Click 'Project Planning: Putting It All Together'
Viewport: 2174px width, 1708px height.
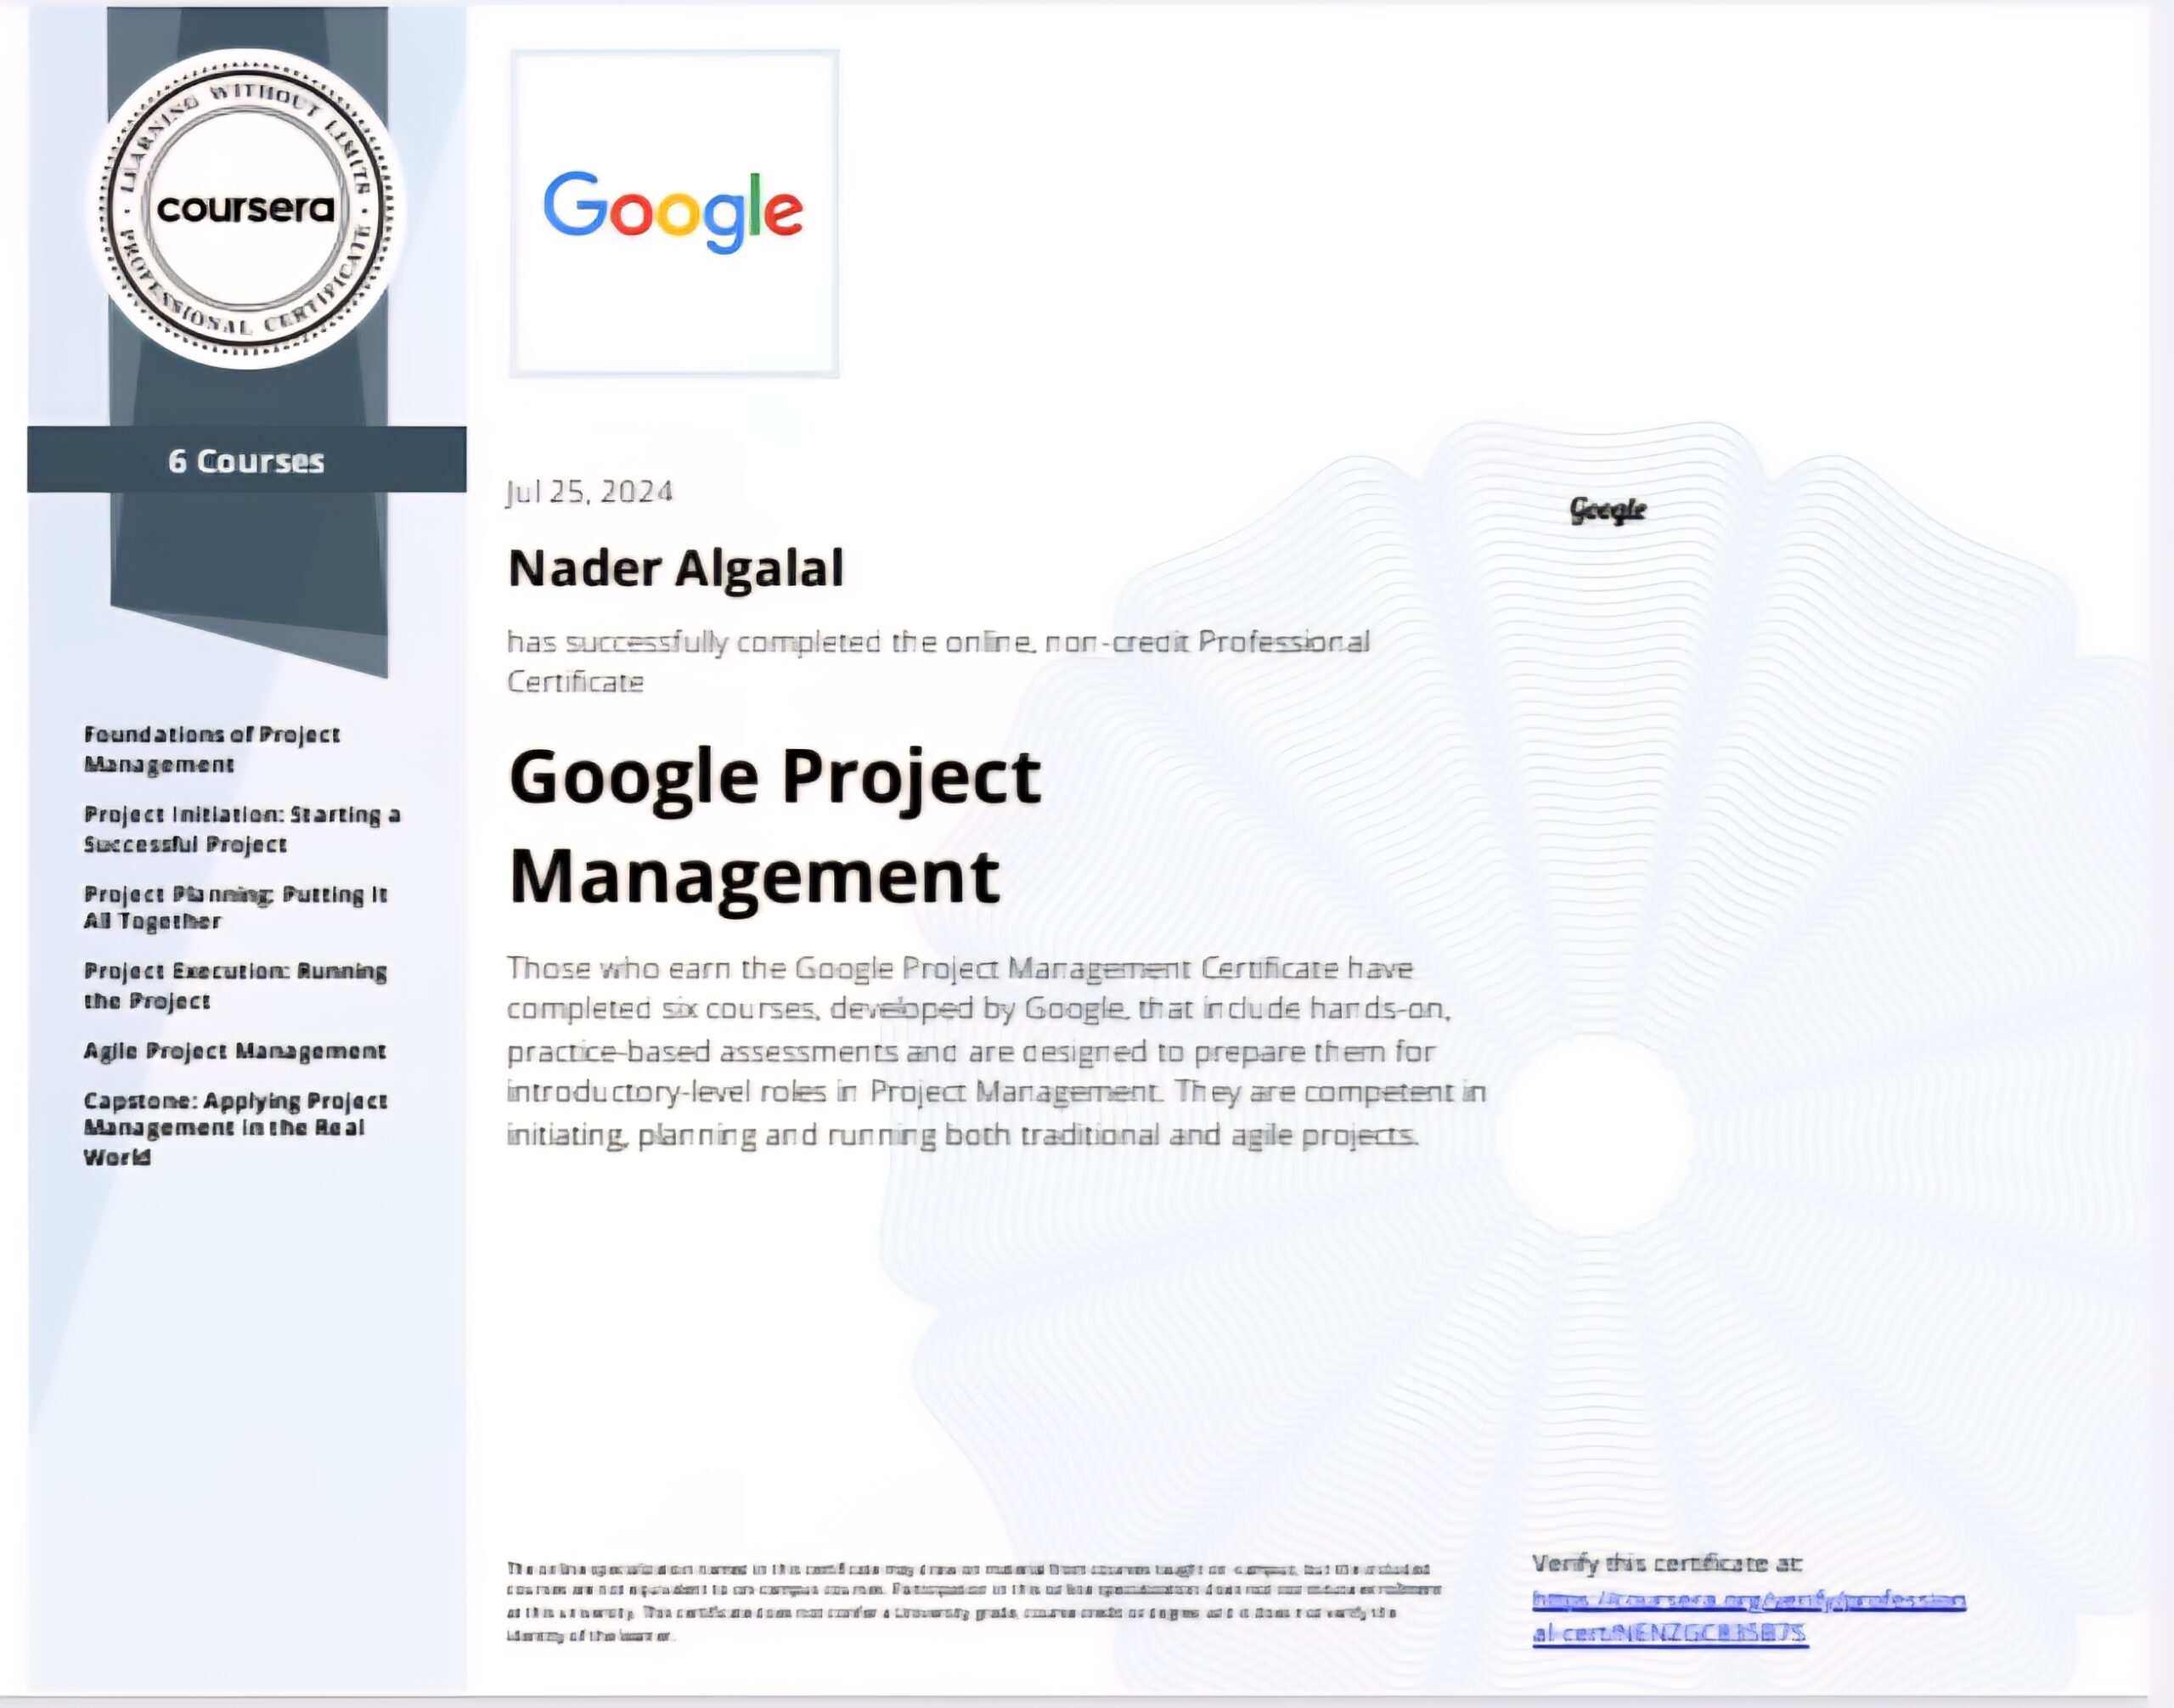[x=235, y=907]
